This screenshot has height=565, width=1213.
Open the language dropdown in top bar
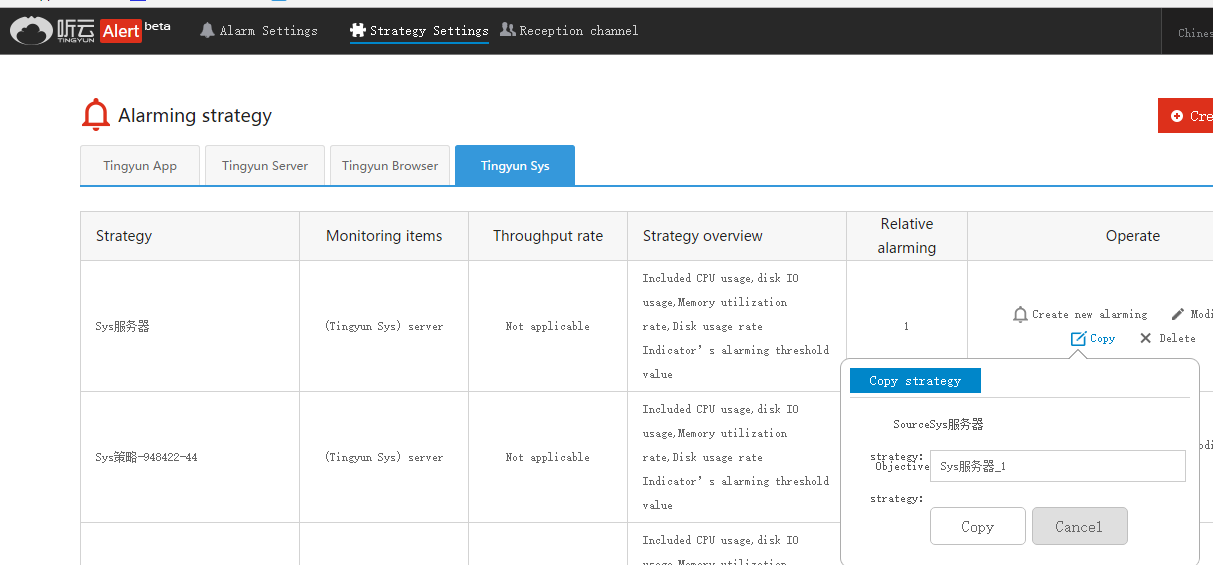(1194, 32)
